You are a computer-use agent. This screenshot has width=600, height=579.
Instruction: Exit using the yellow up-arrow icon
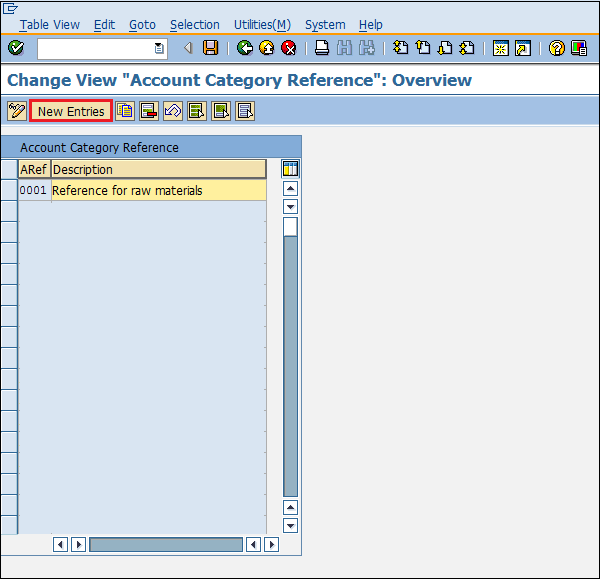267,48
